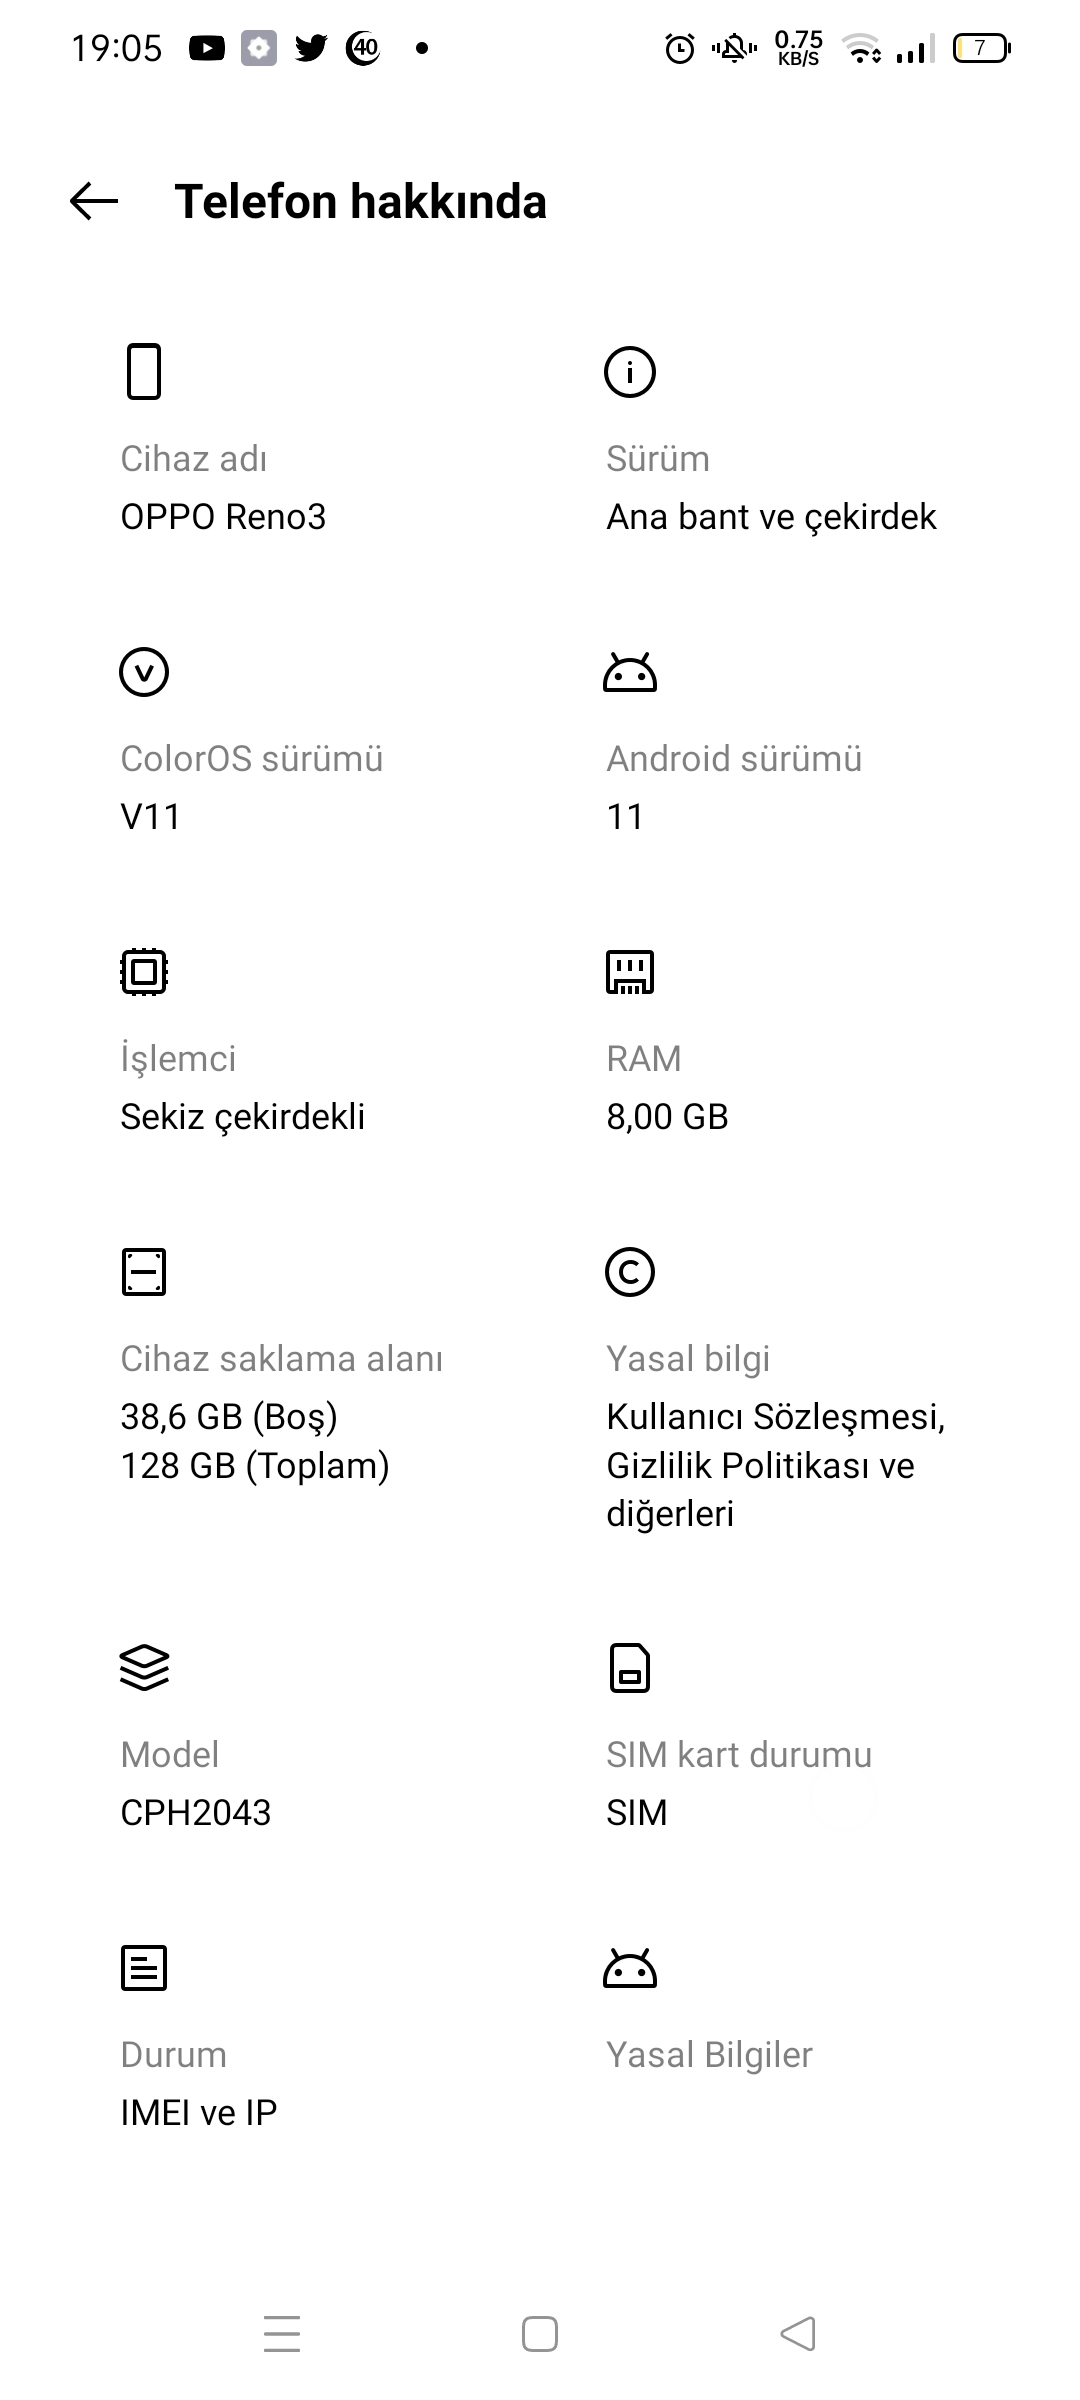Screen dimensions: 1080x2400
Task: Tap the phone icon above Cihaz adı
Action: [144, 371]
